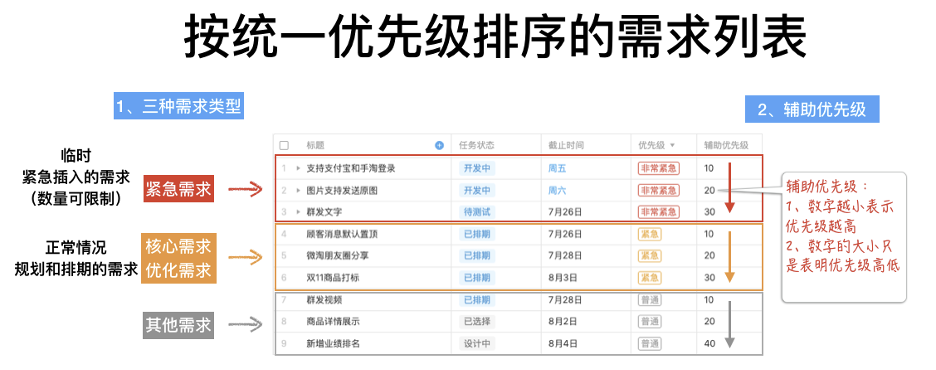Open the task 顾客消息默认置顶
936x370 pixels.
pyautogui.click(x=342, y=234)
